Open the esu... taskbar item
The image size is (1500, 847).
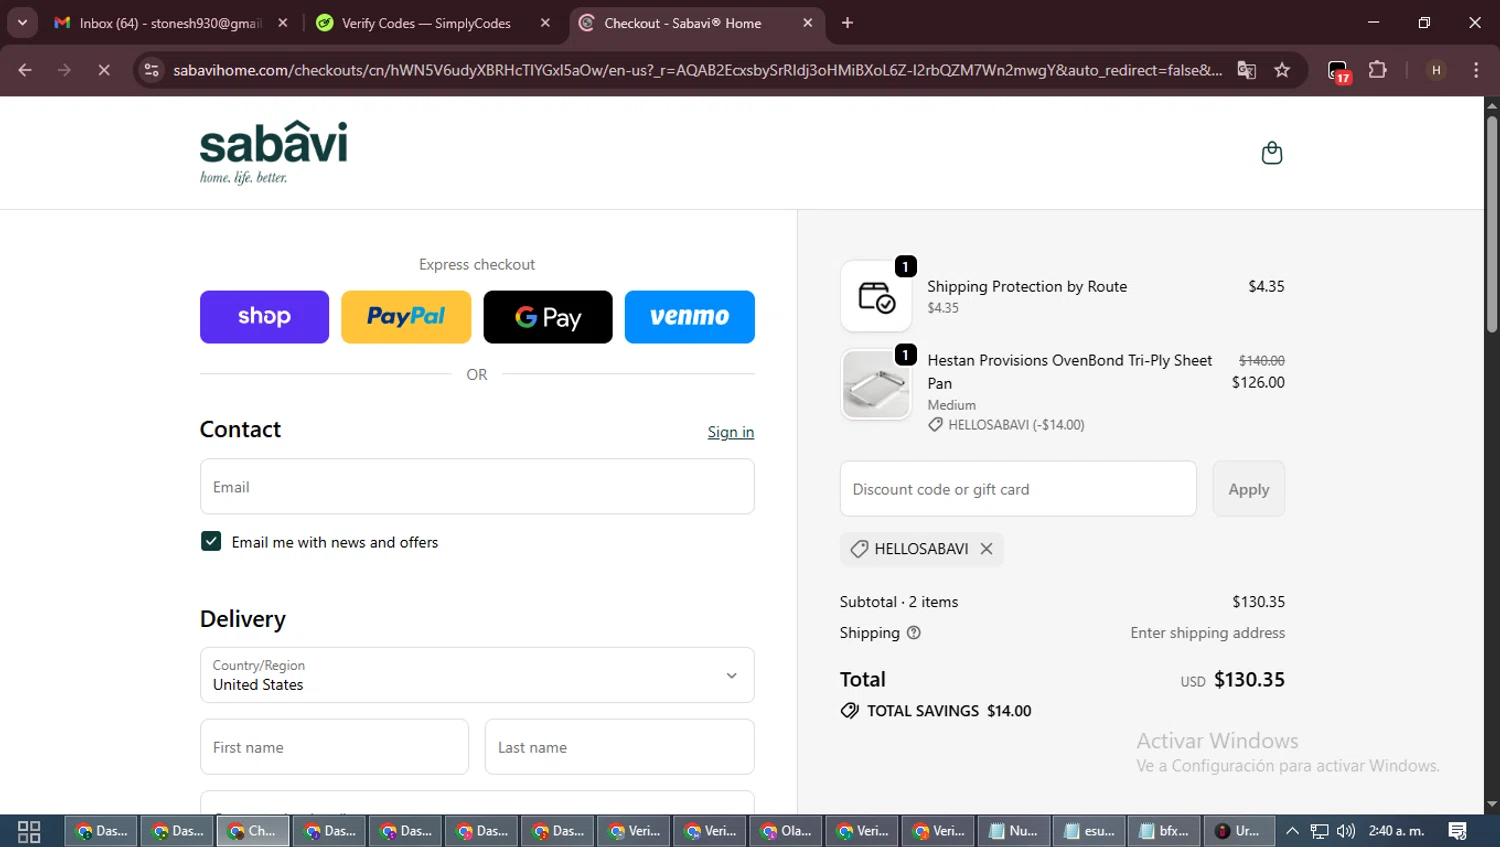pos(1090,831)
